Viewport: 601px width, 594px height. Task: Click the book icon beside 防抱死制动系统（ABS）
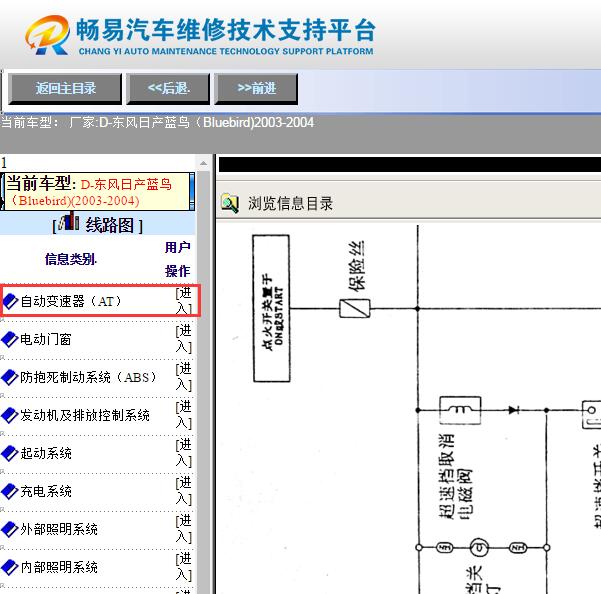[10, 377]
